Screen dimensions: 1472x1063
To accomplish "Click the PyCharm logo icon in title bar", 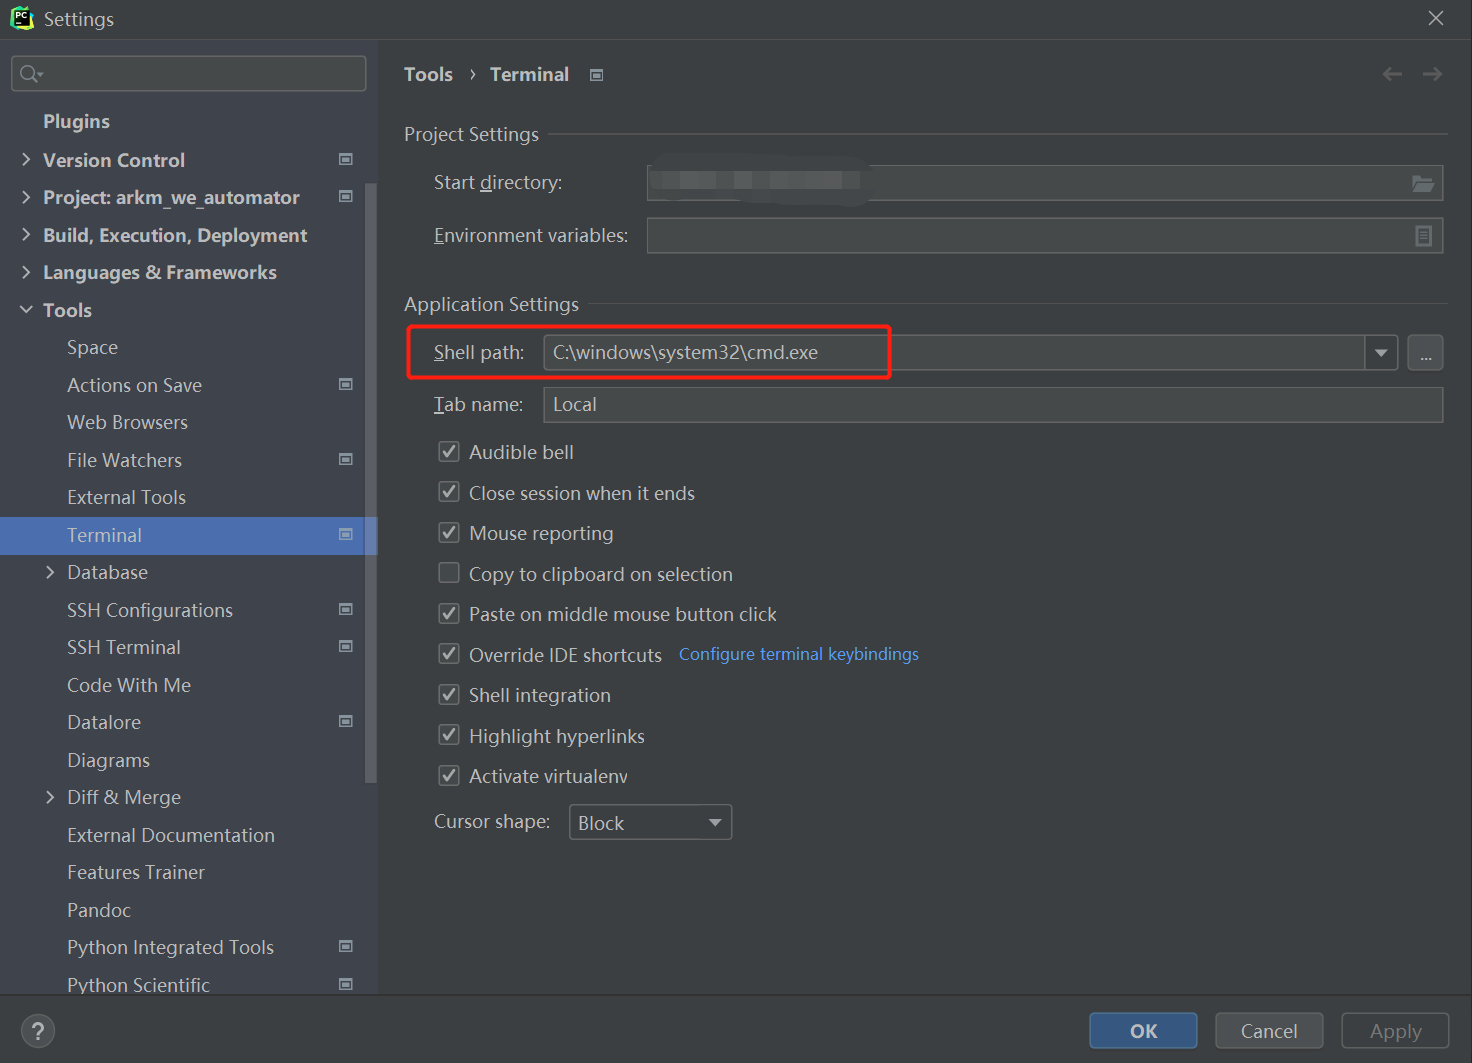I will [22, 18].
